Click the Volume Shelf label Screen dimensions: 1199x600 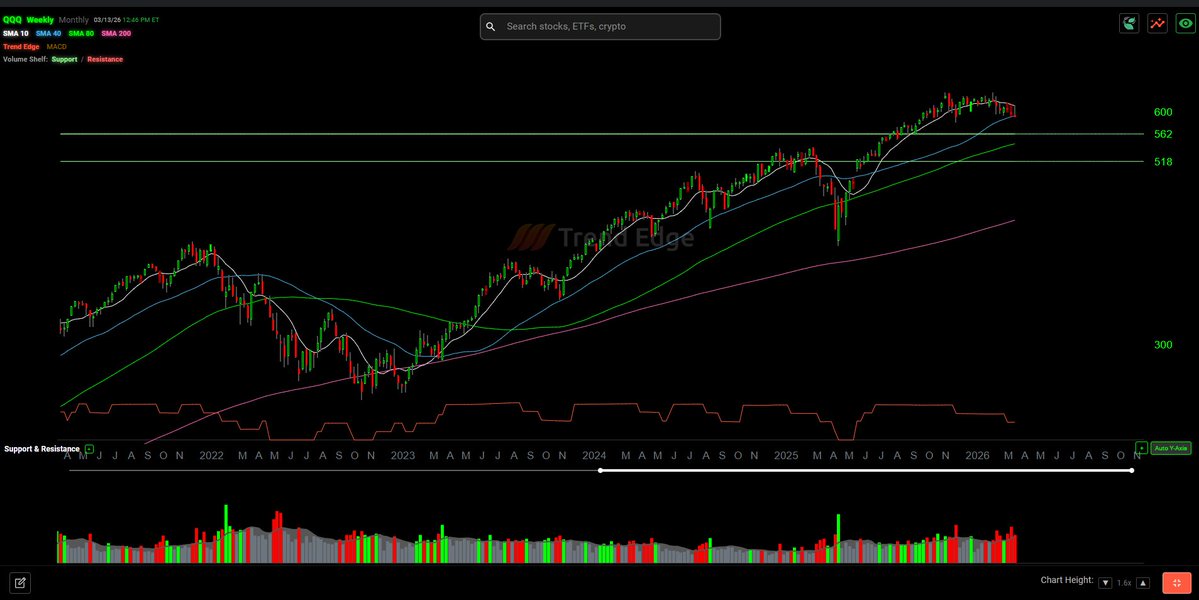click(25, 60)
